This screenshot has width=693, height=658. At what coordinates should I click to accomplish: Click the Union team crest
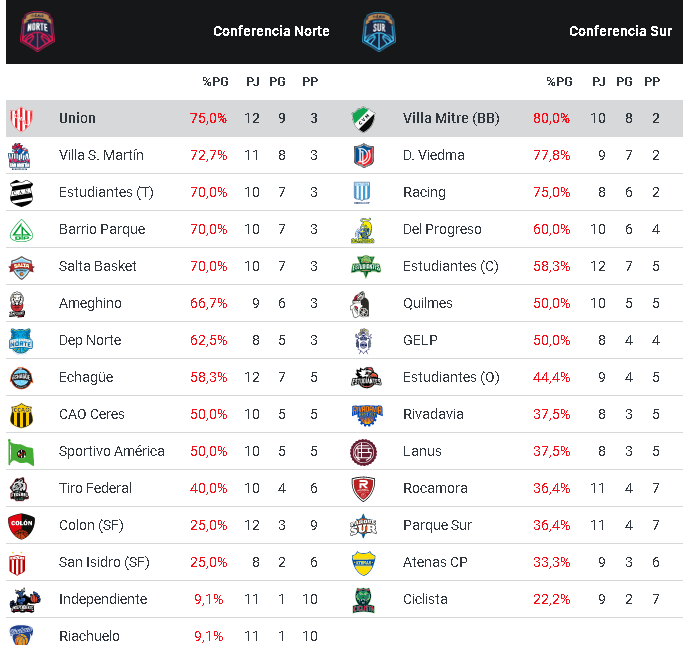[22, 119]
